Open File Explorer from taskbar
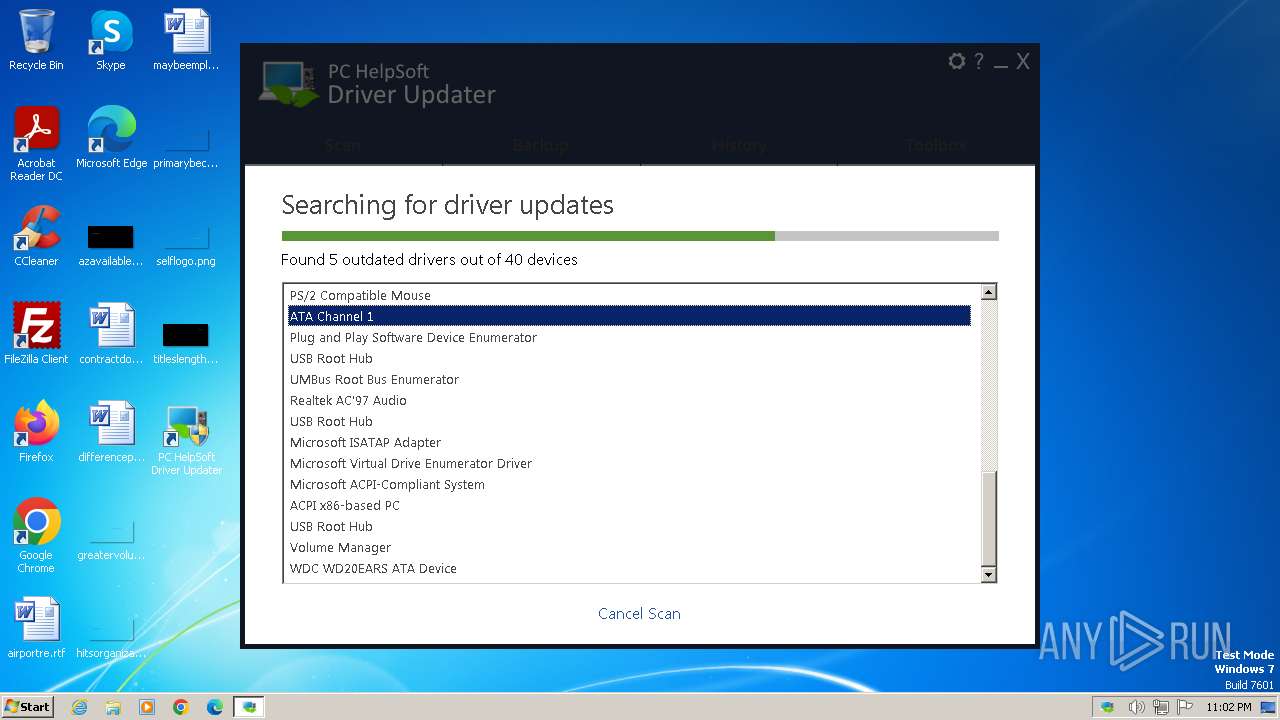Viewport: 1280px width, 720px height. point(113,707)
